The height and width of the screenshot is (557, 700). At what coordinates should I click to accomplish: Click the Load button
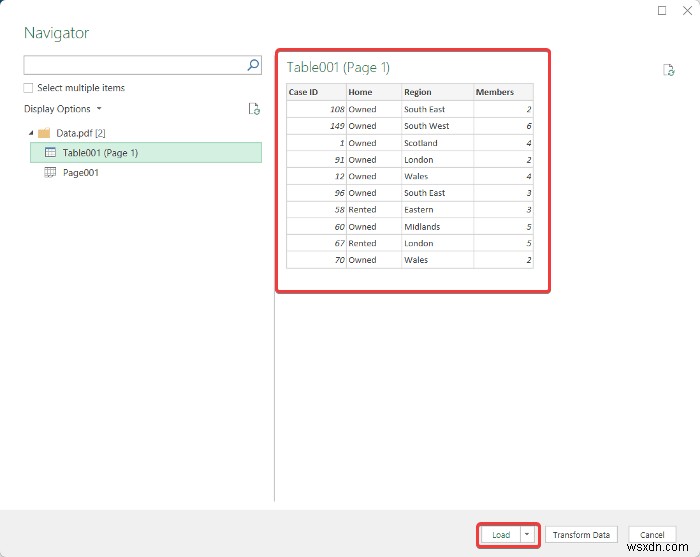tap(501, 535)
